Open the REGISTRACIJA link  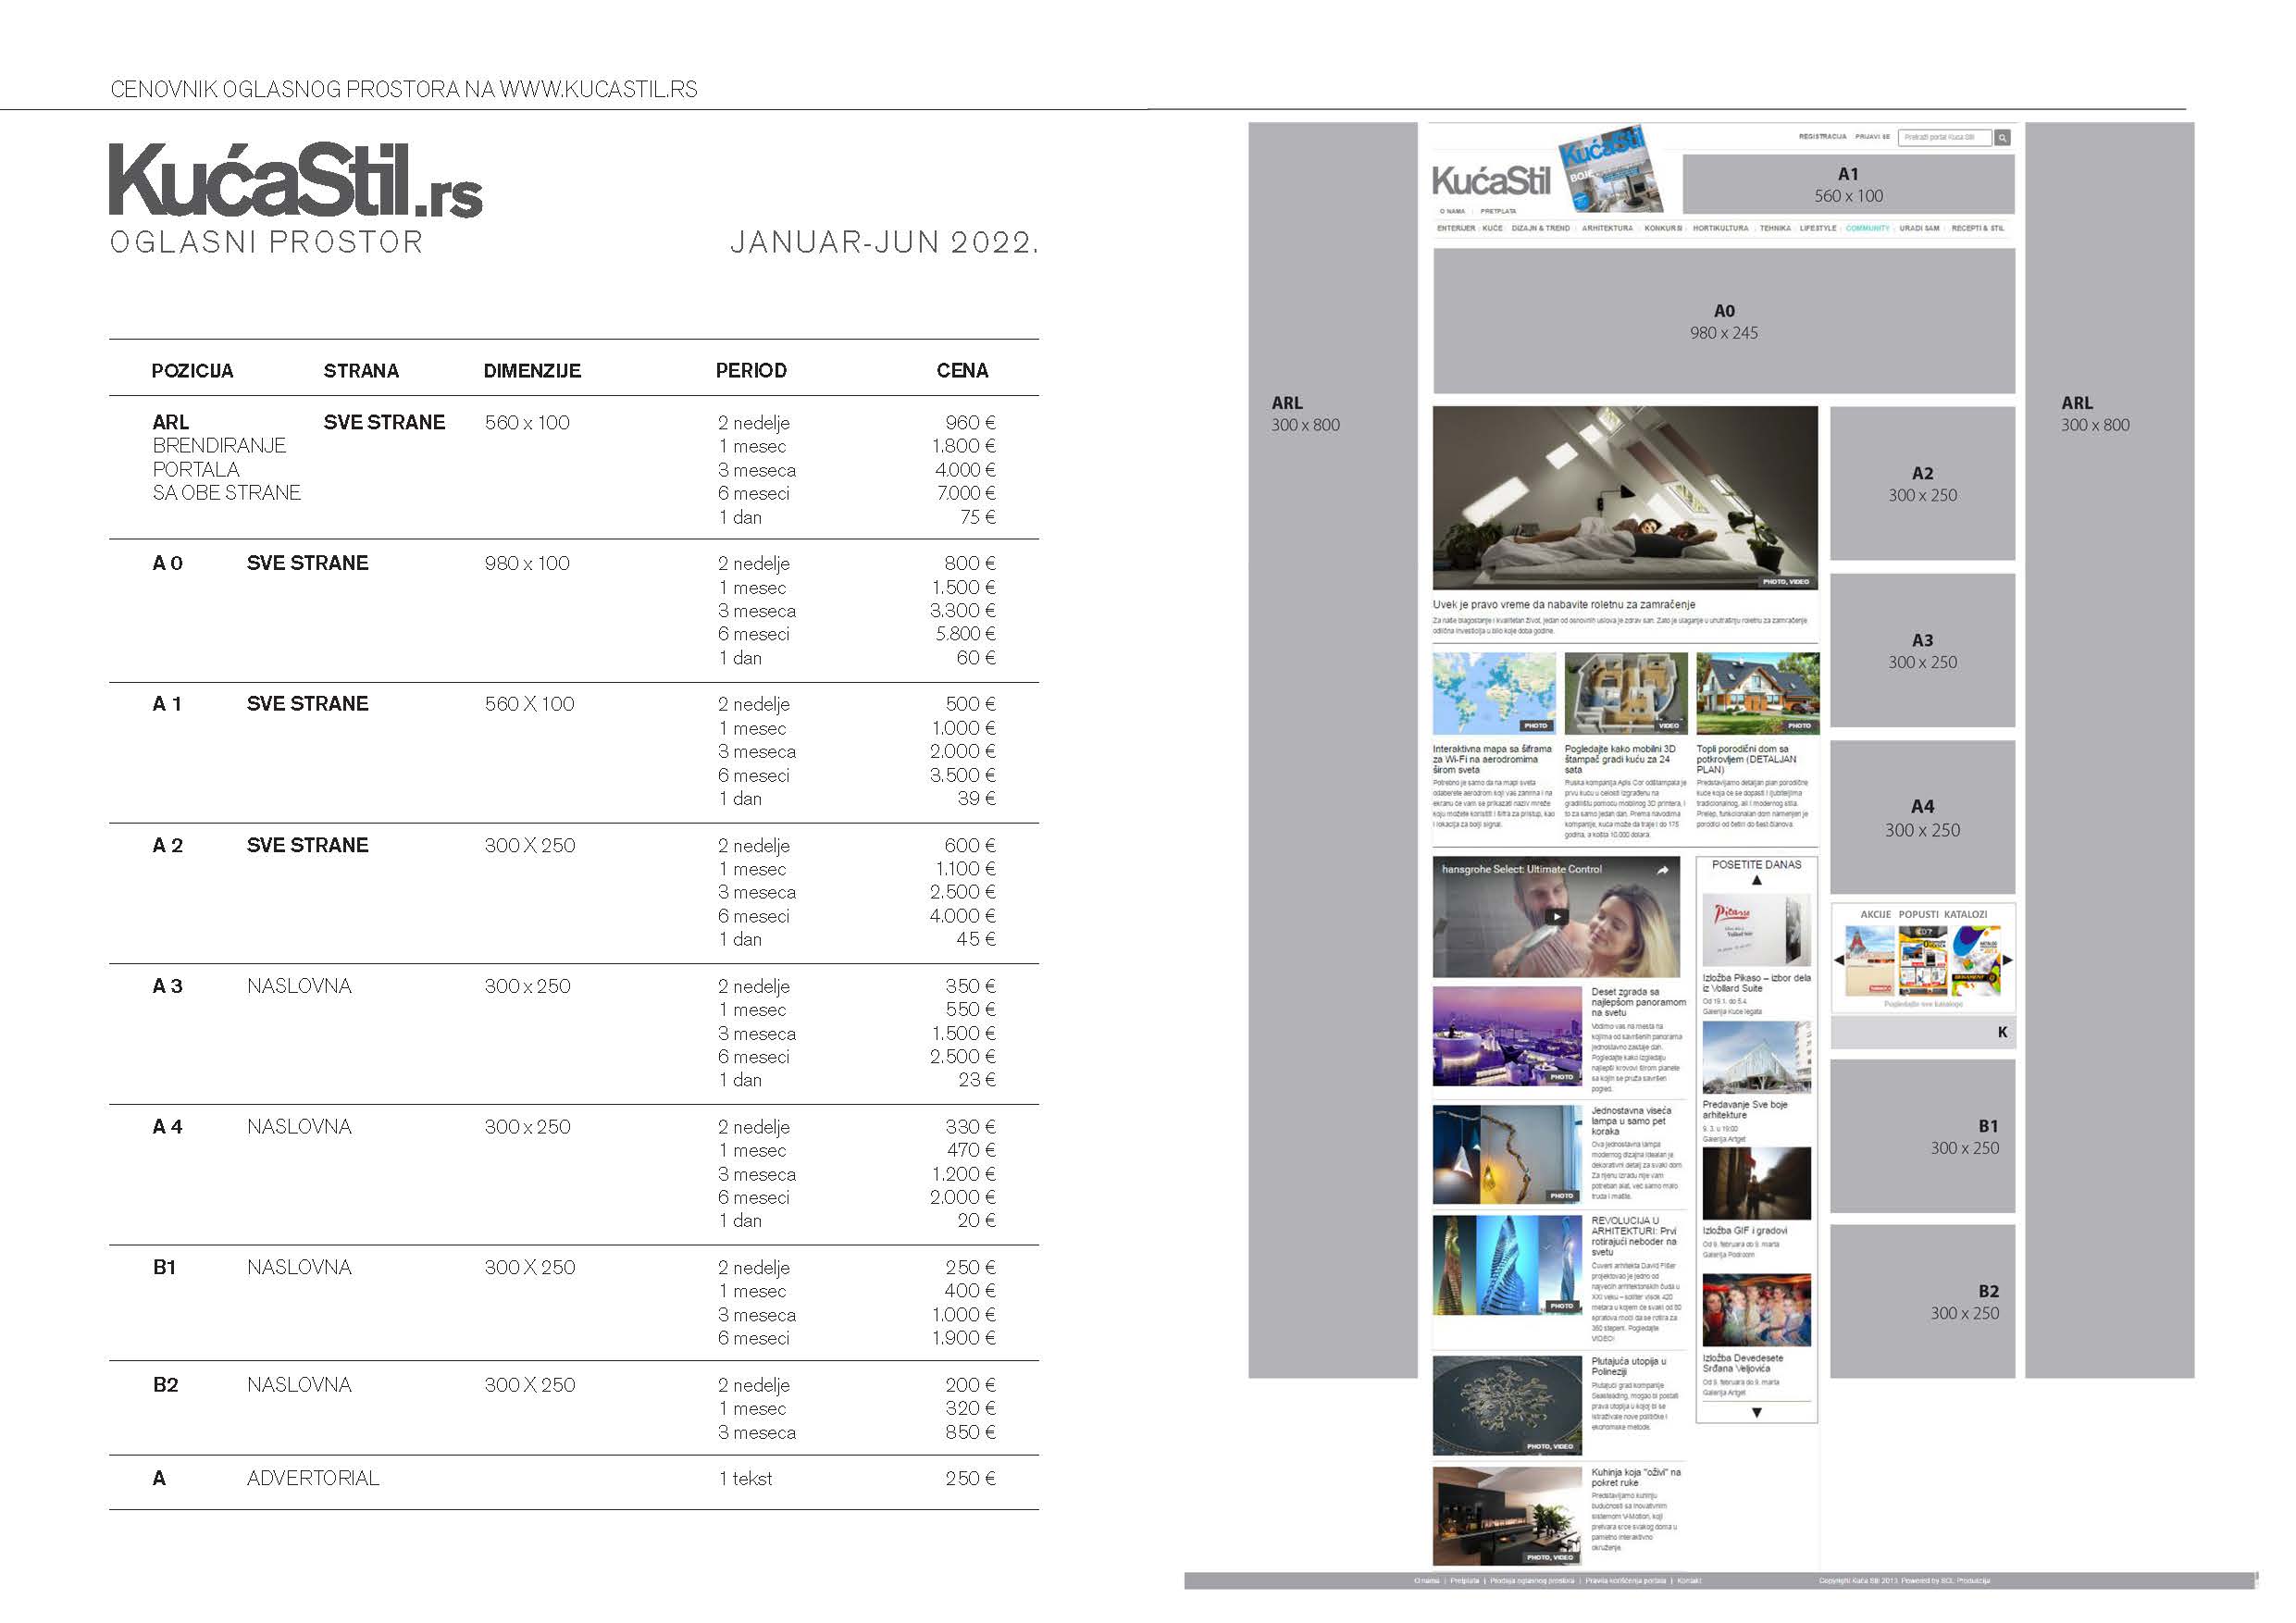(1822, 137)
